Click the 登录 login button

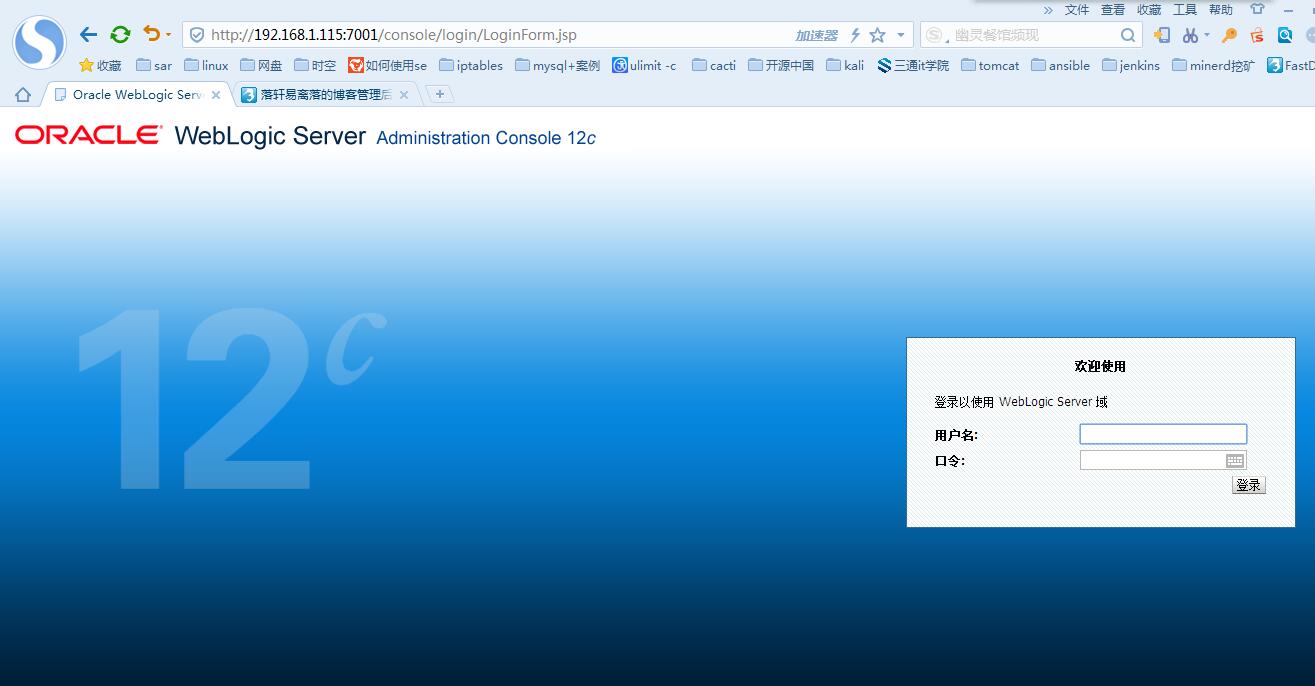[x=1249, y=485]
